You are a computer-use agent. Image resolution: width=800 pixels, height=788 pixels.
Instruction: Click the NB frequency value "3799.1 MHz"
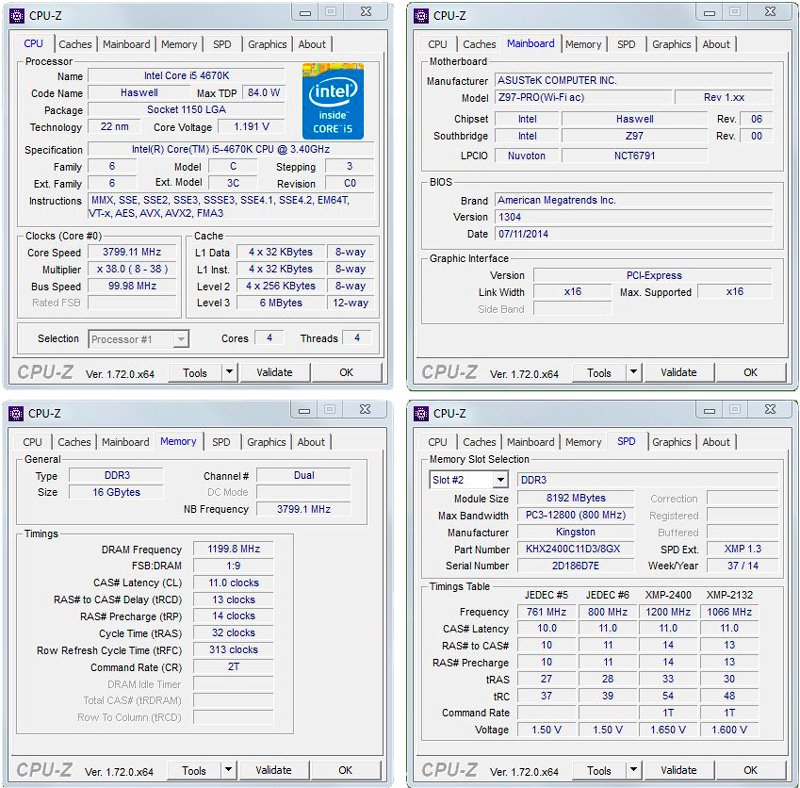304,509
